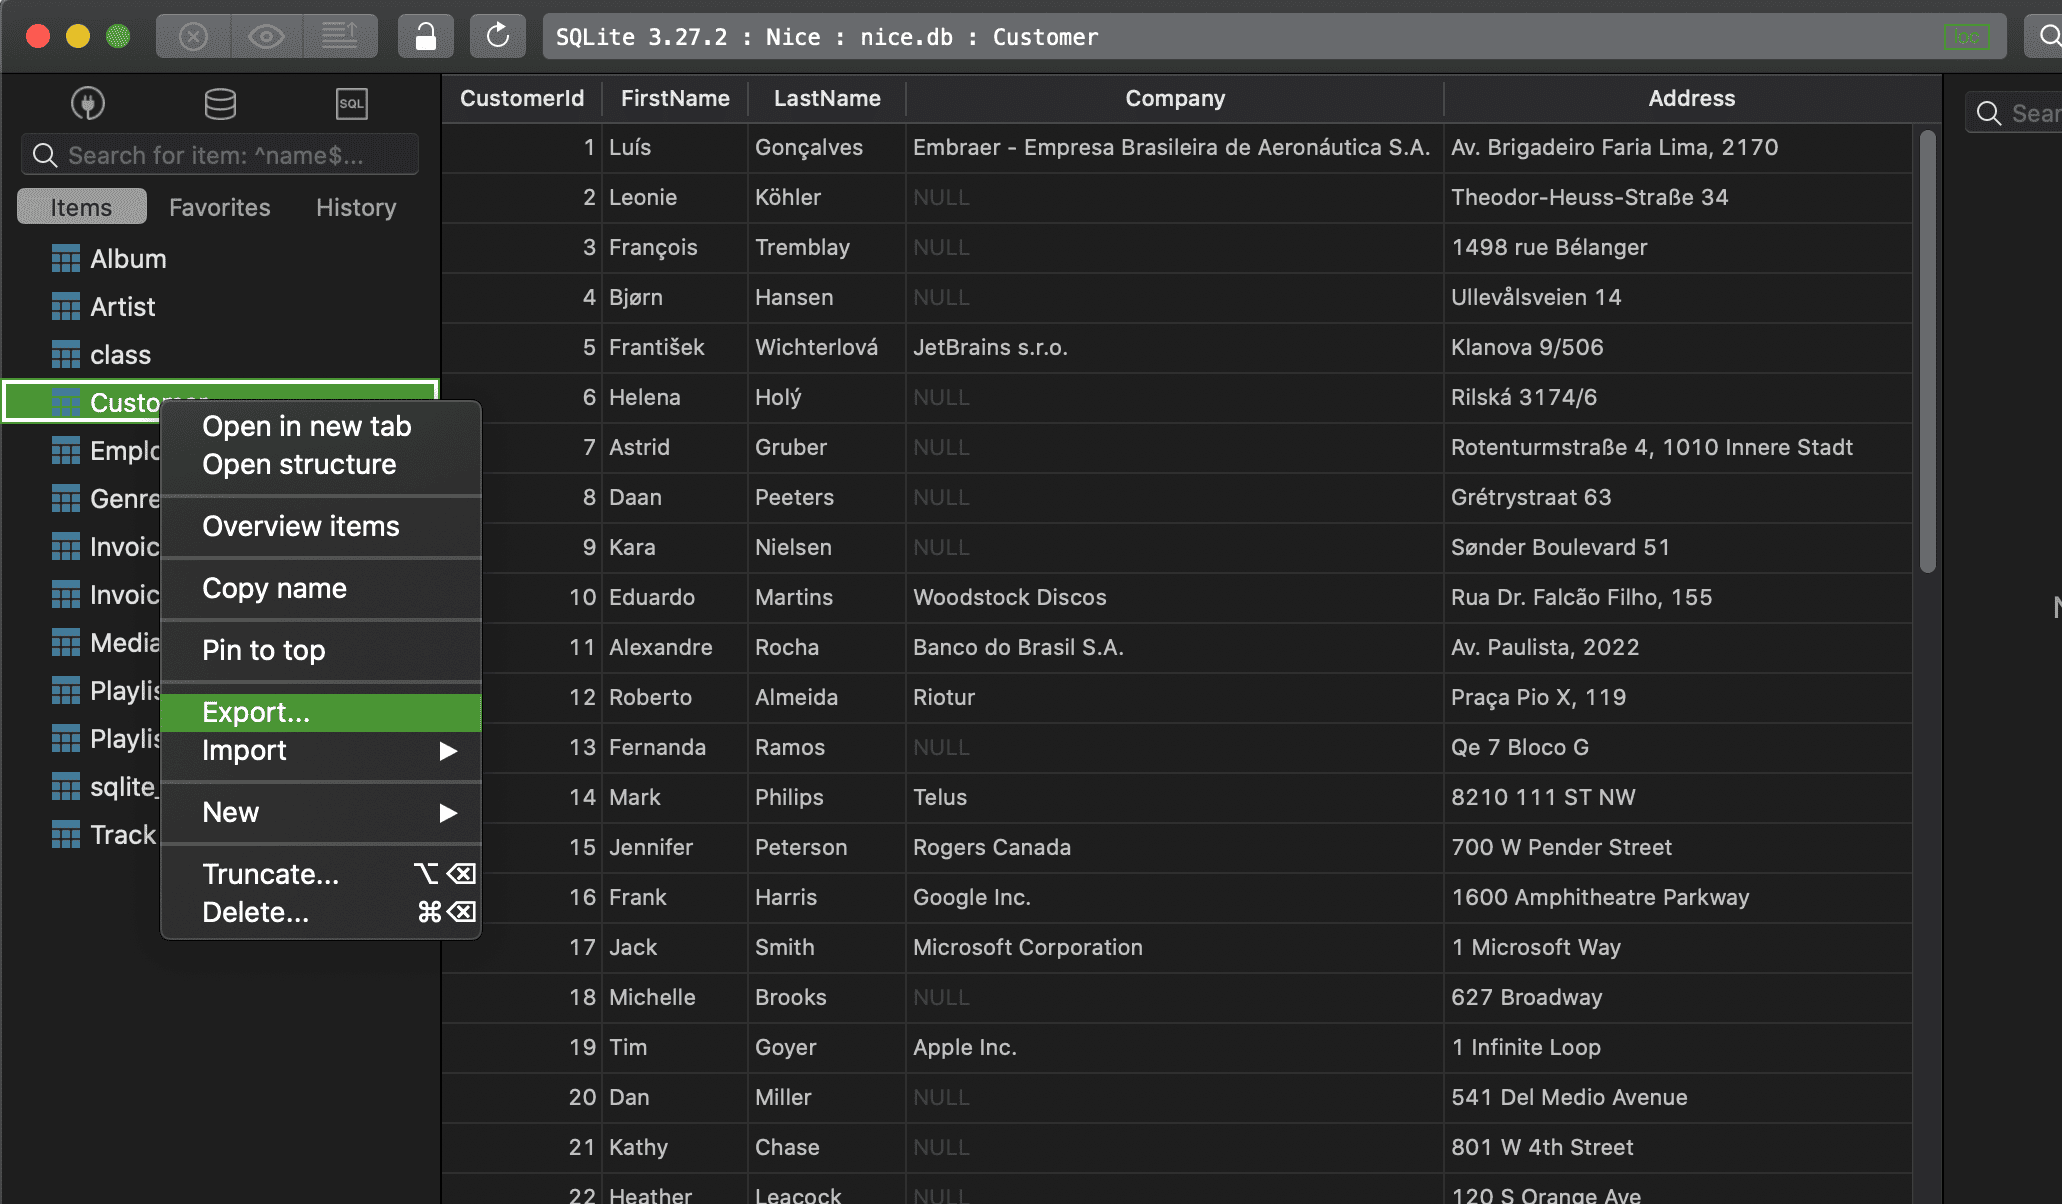Click the Address column header
Viewport: 2062px width, 1204px height.
pos(1692,98)
